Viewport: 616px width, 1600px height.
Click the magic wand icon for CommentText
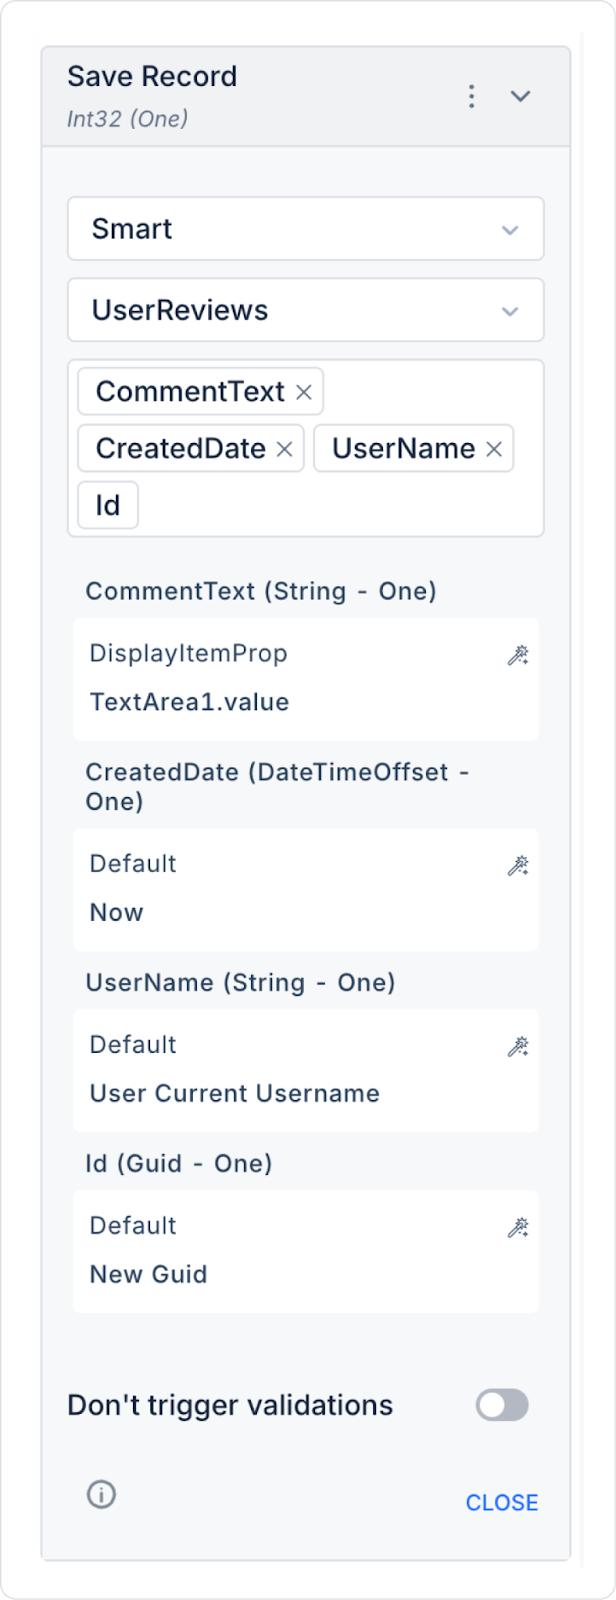(518, 656)
